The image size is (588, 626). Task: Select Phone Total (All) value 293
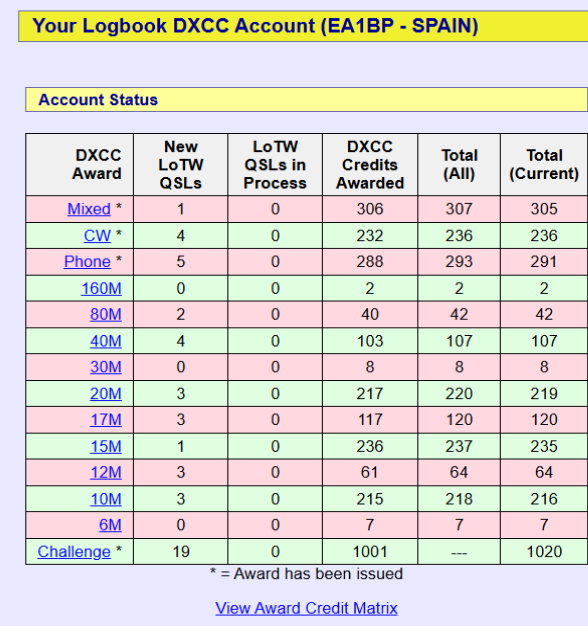pyautogui.click(x=459, y=261)
